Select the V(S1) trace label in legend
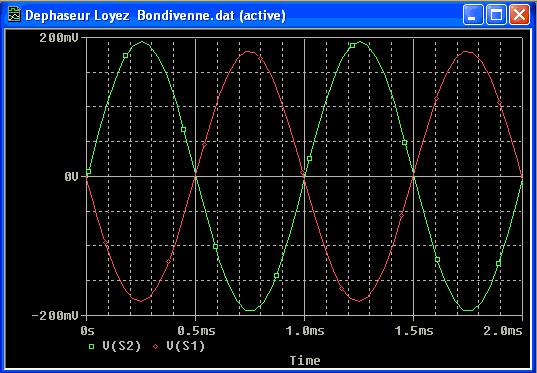 [x=185, y=346]
